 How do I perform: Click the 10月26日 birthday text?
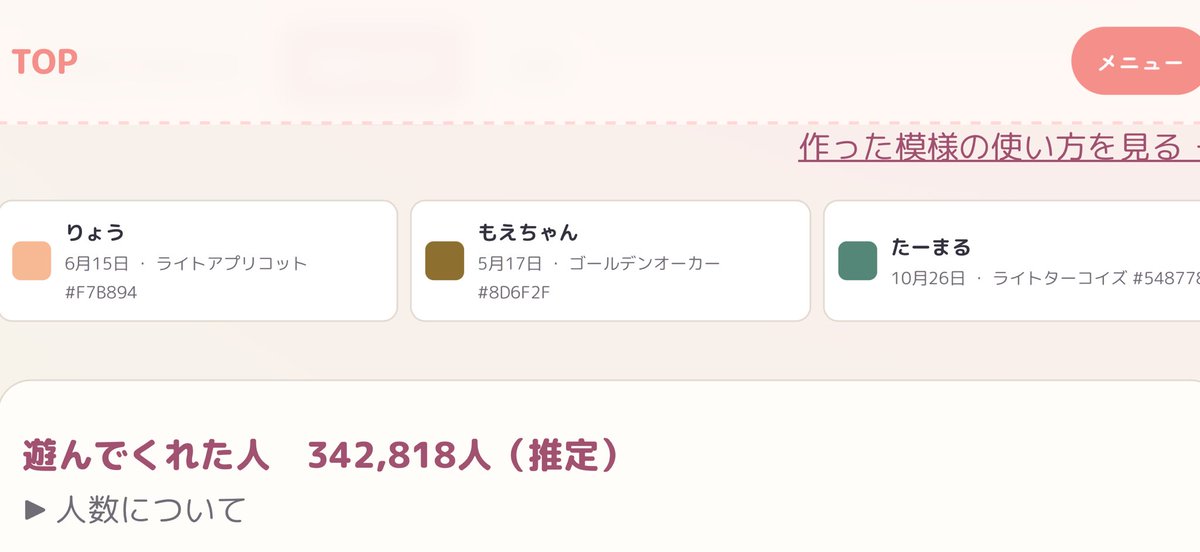click(928, 277)
